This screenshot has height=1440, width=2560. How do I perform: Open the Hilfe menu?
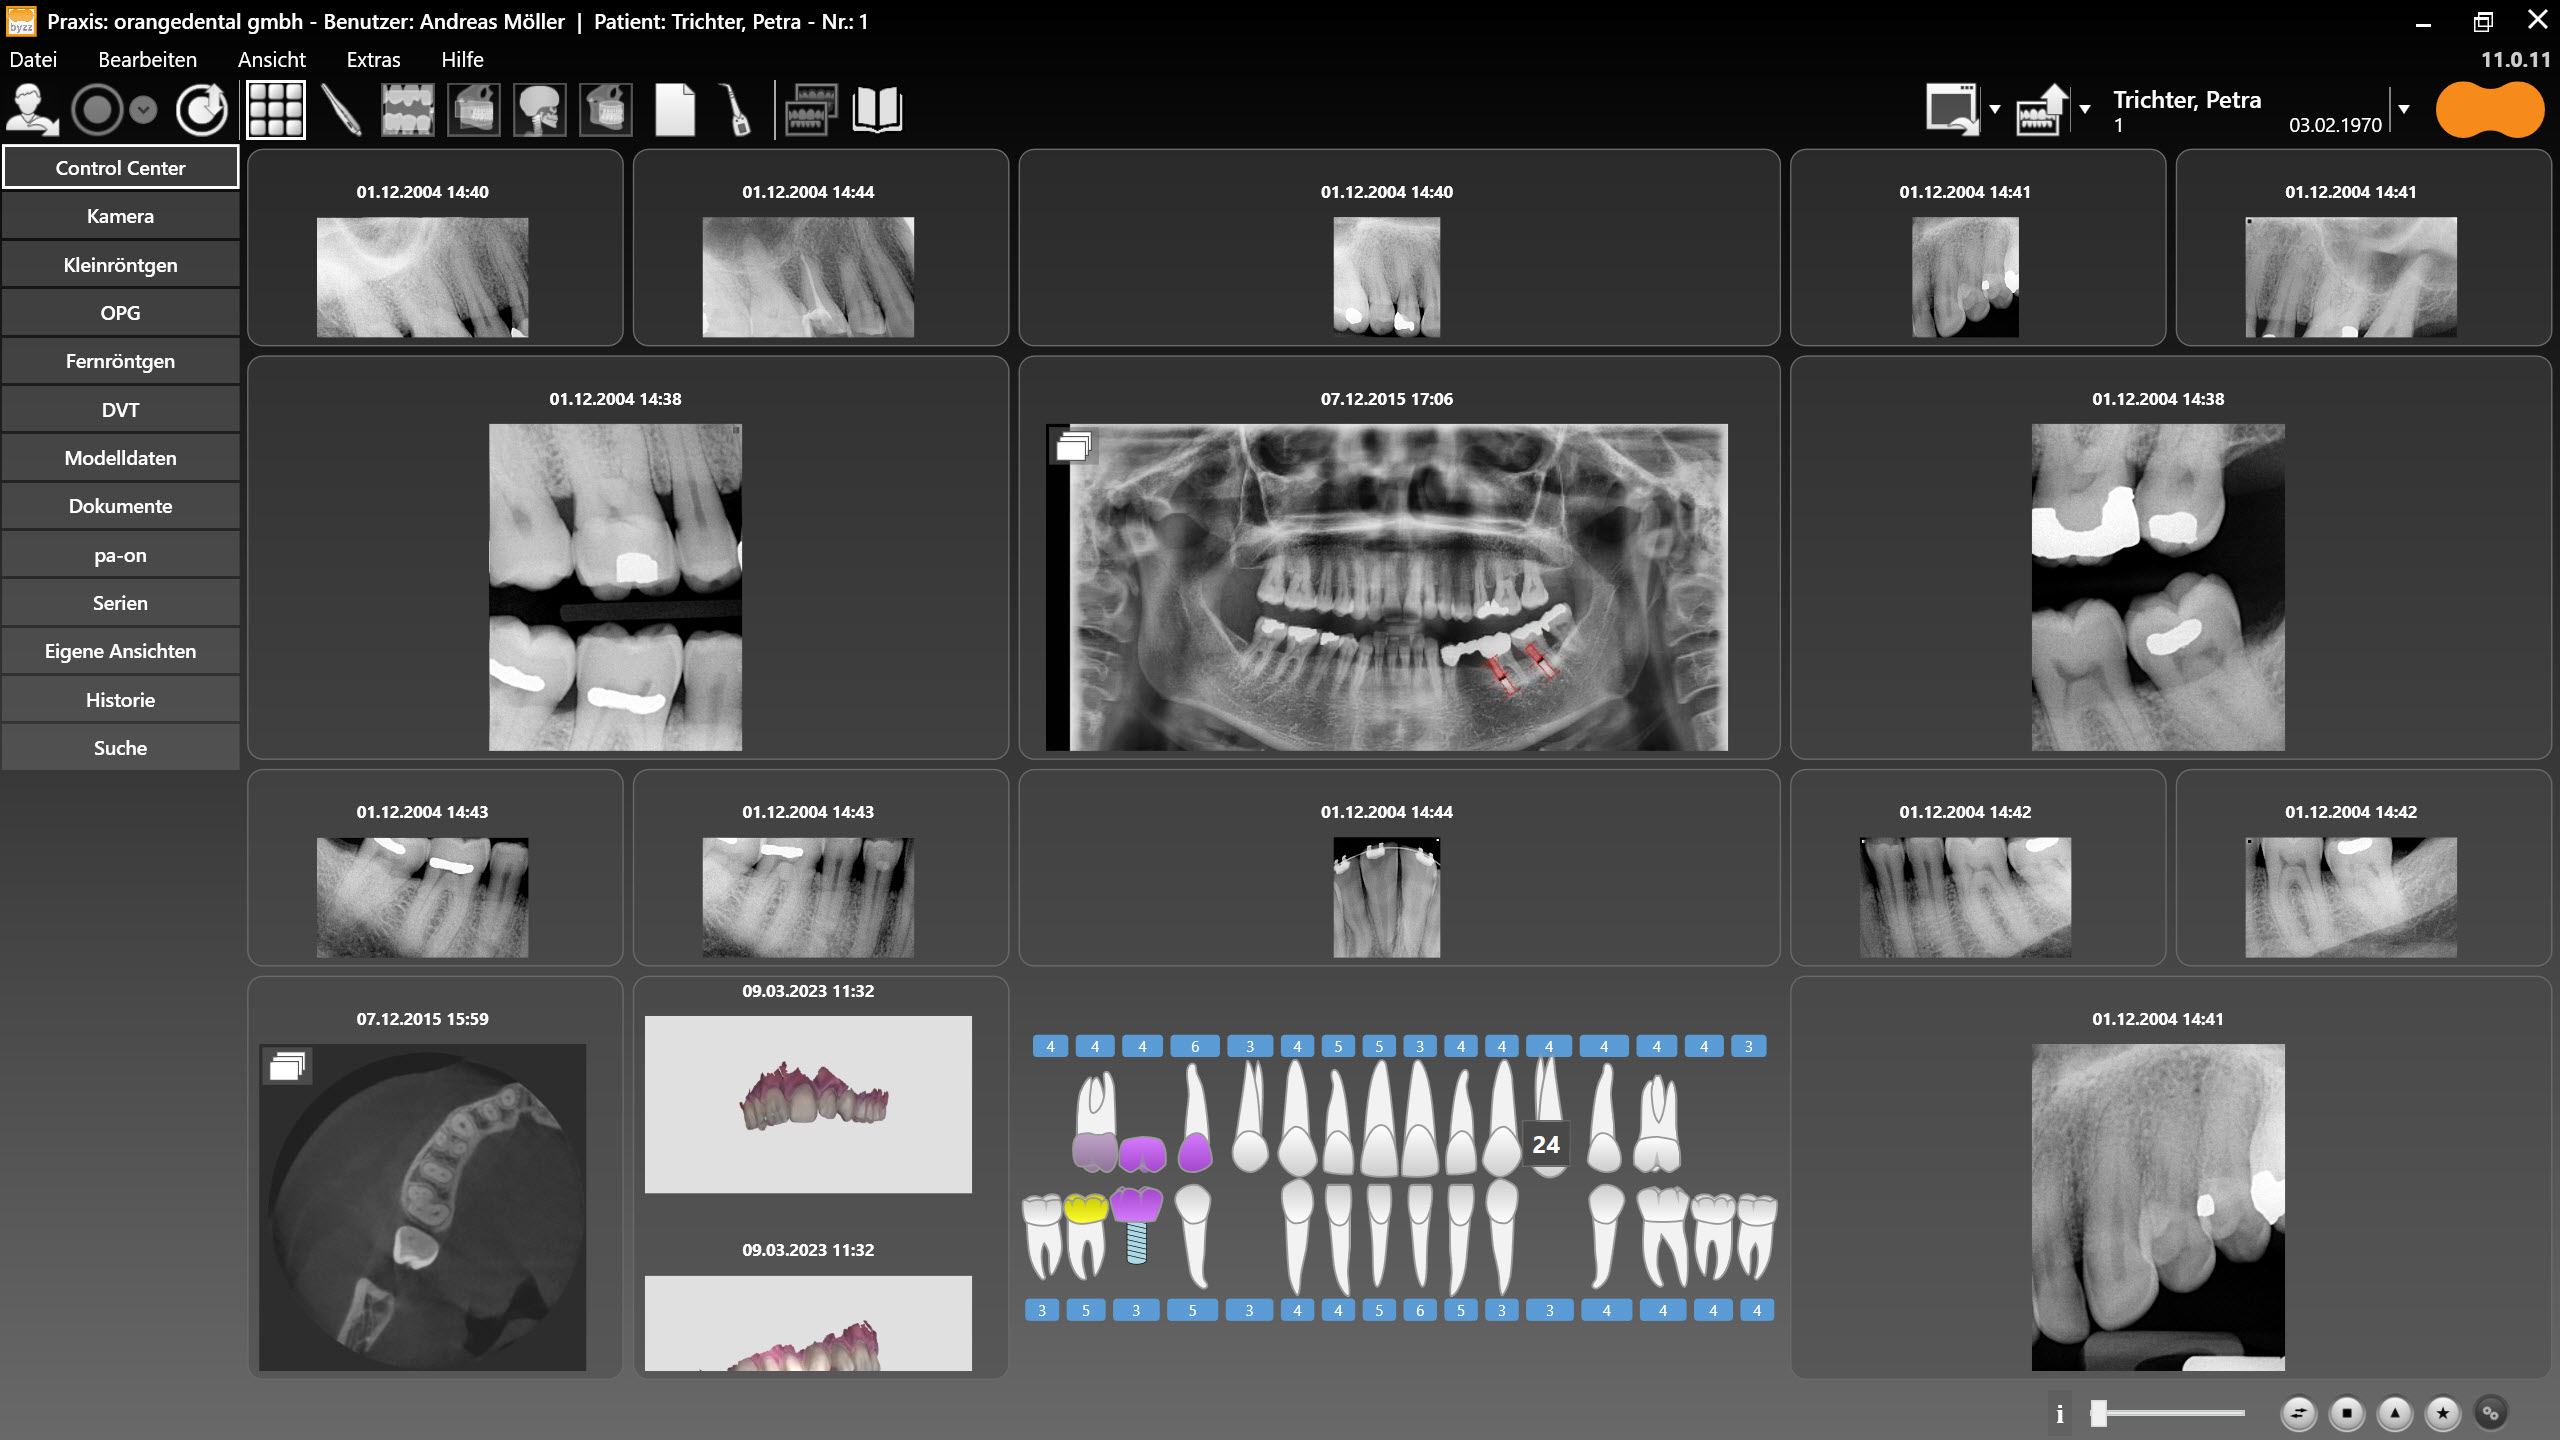click(463, 60)
